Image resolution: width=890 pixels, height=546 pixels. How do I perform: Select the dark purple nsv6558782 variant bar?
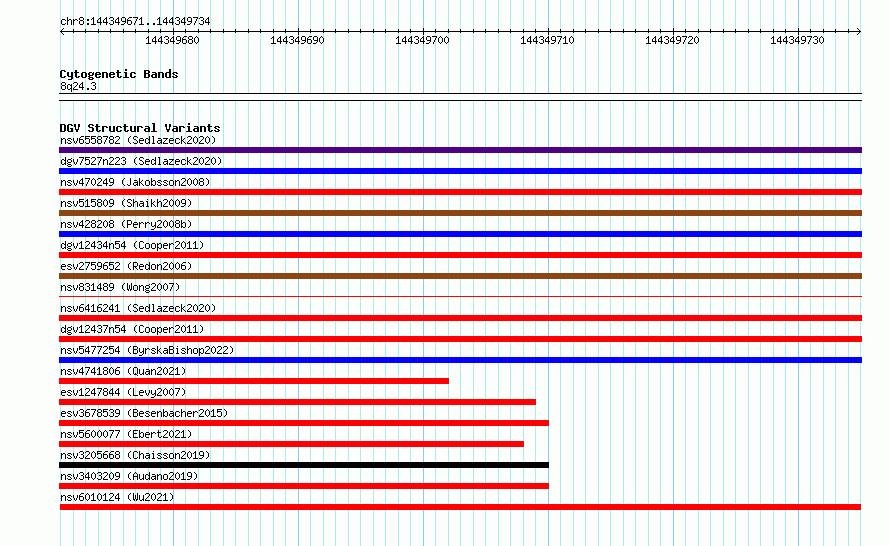[x=460, y=150]
